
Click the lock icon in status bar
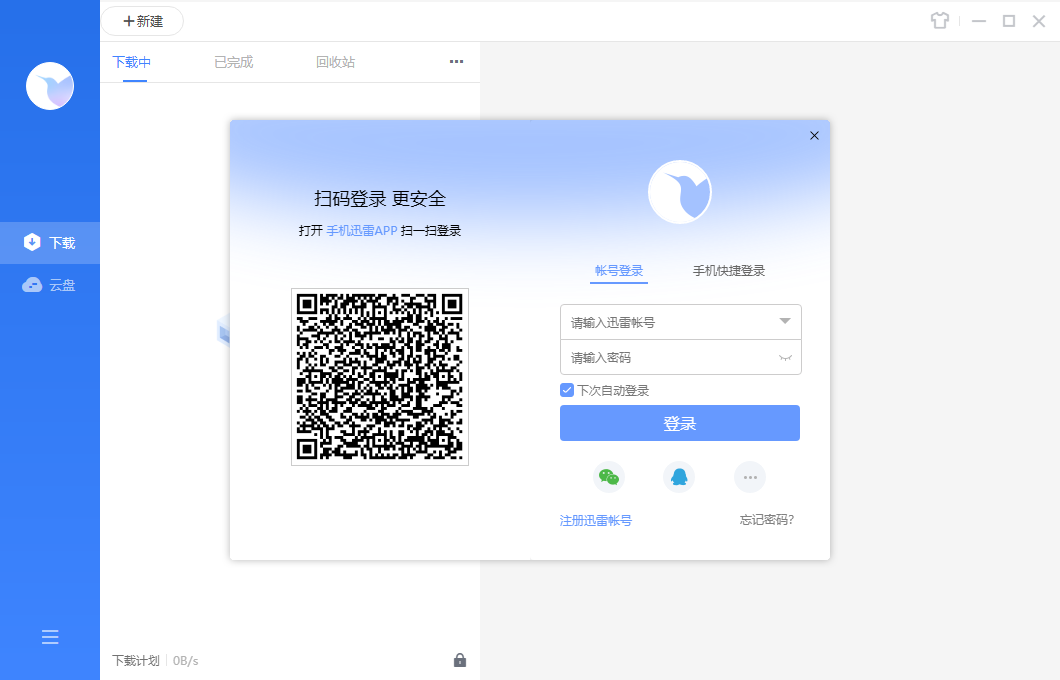460,660
